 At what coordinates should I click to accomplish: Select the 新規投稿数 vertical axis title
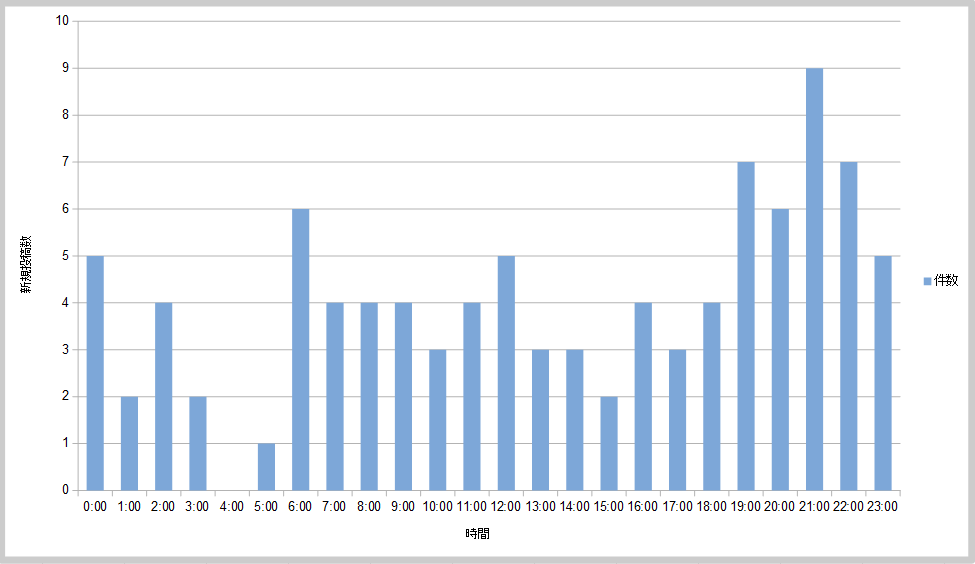click(x=27, y=266)
